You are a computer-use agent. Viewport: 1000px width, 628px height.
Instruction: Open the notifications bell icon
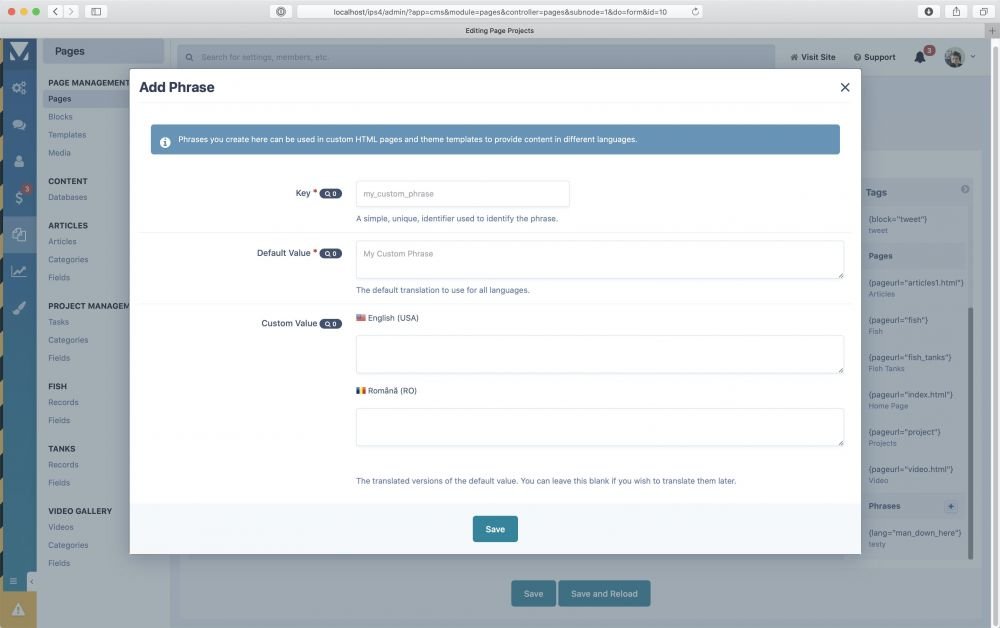pyautogui.click(x=920, y=57)
